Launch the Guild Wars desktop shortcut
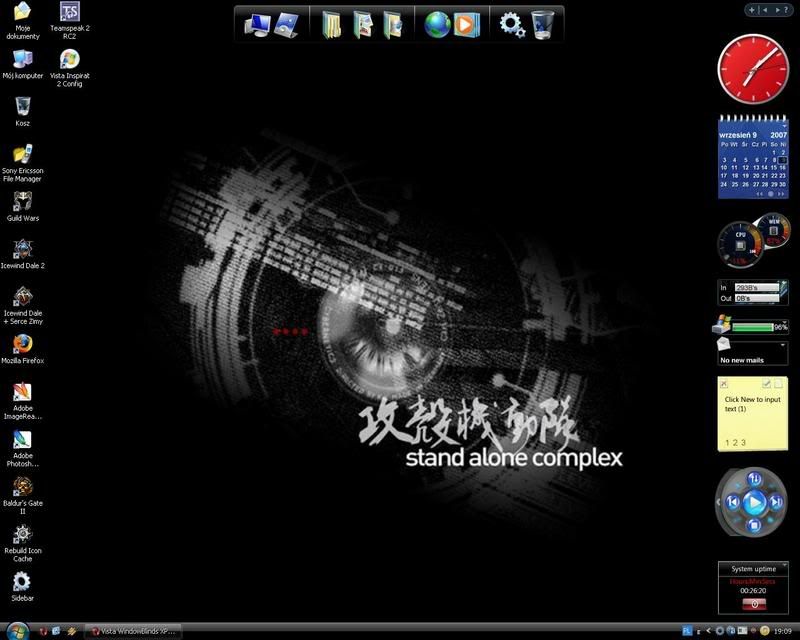Image resolution: width=800 pixels, height=640 pixels. point(22,207)
